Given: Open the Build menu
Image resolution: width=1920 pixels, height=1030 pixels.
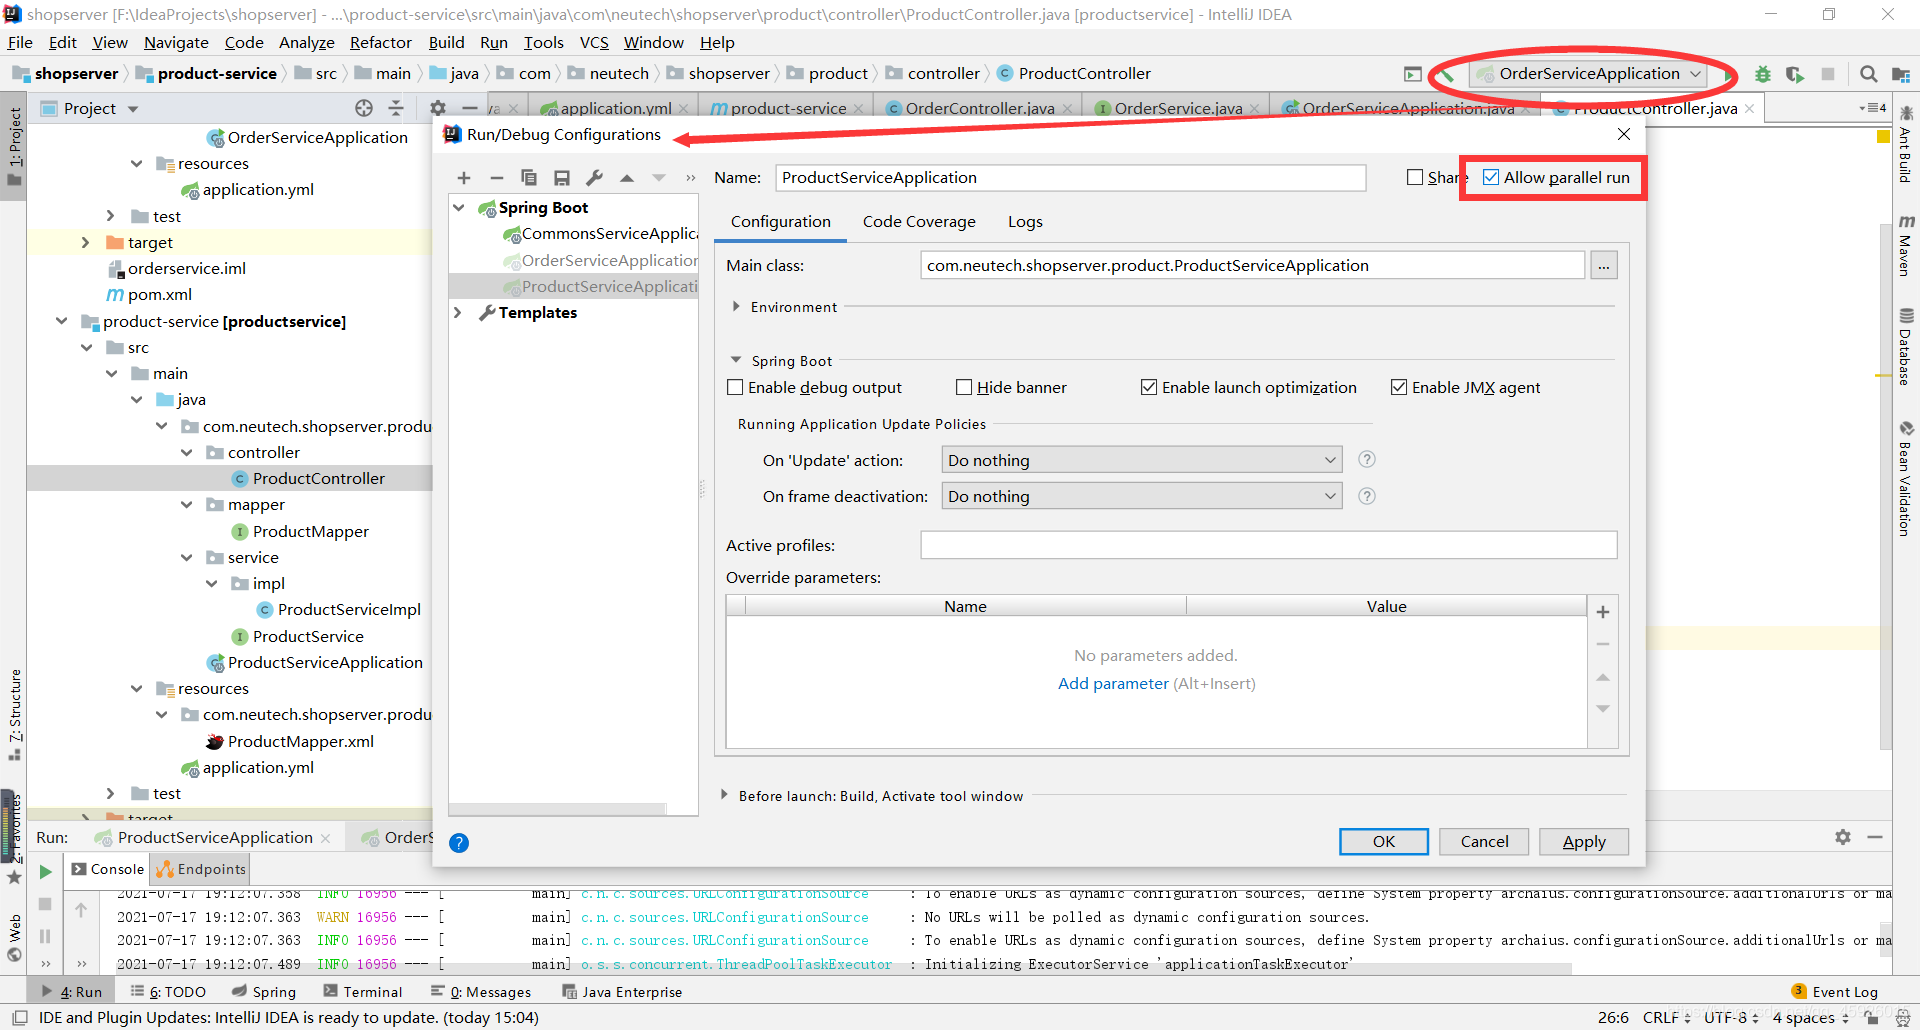Looking at the screenshot, I should point(446,43).
